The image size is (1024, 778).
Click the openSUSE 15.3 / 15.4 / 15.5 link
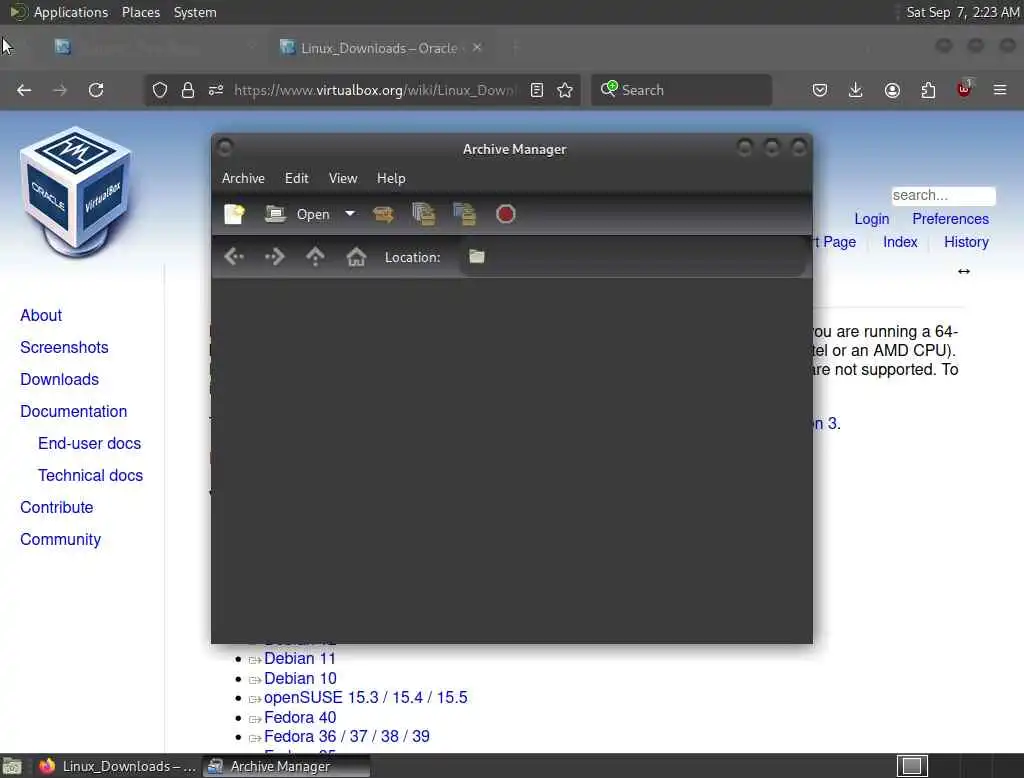[366, 698]
